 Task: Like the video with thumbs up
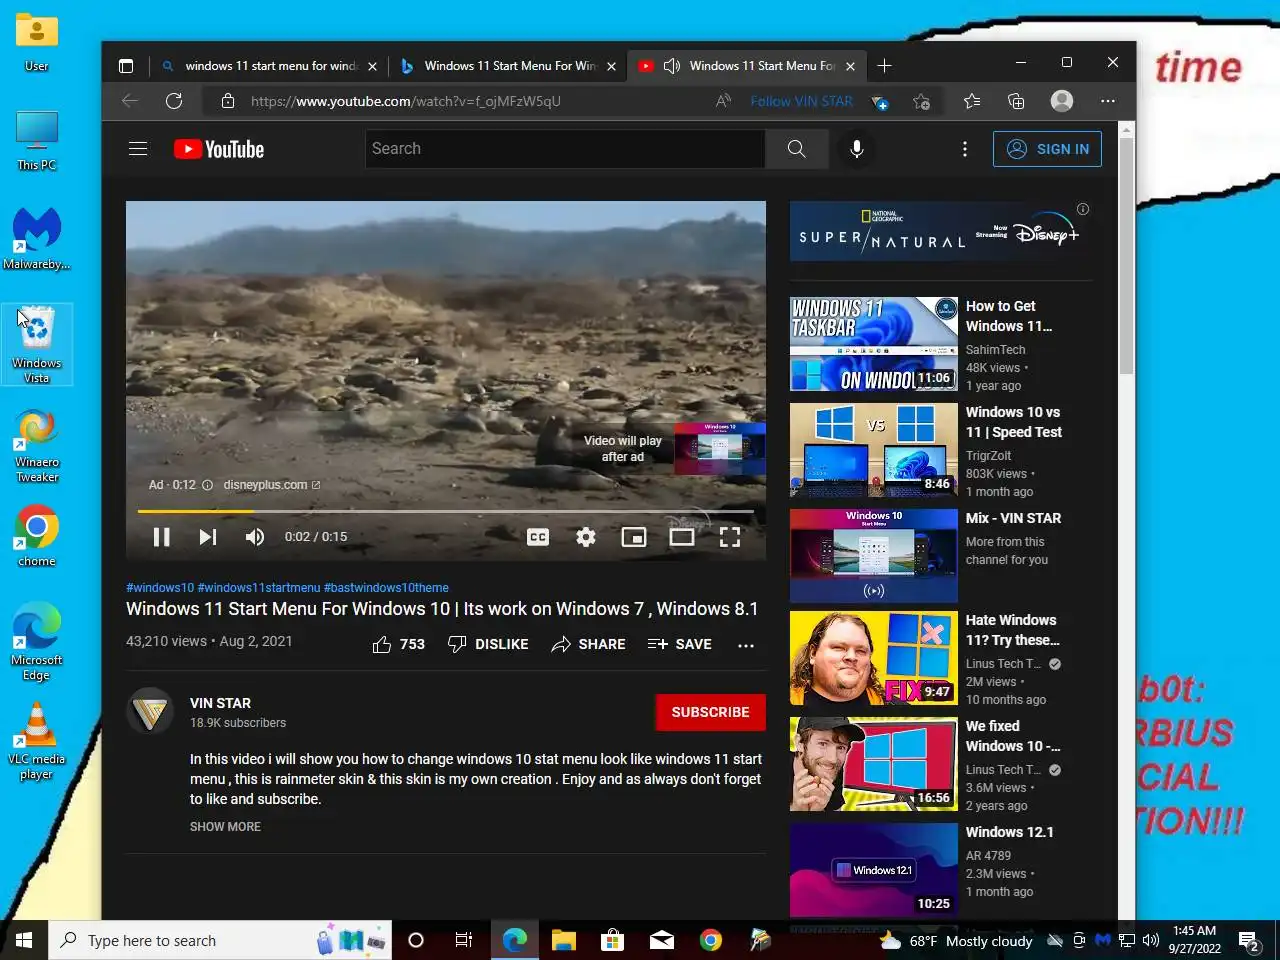(398, 645)
